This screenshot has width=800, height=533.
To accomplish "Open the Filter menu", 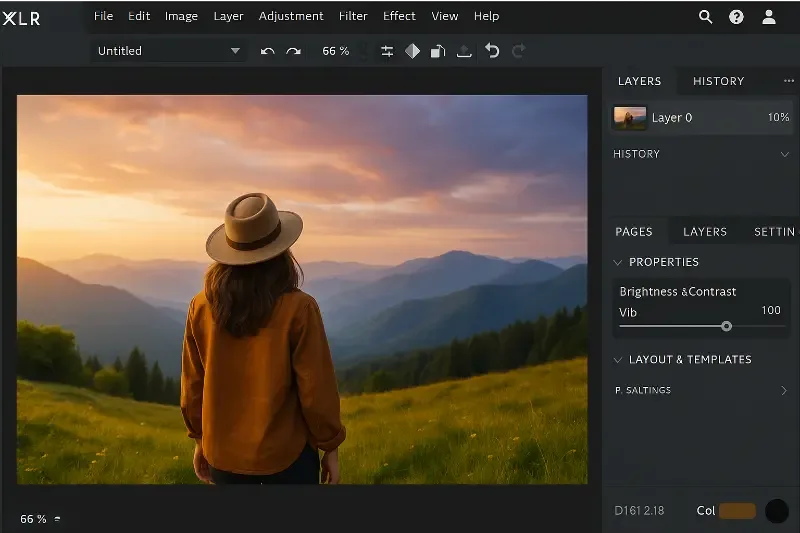I will coord(353,16).
